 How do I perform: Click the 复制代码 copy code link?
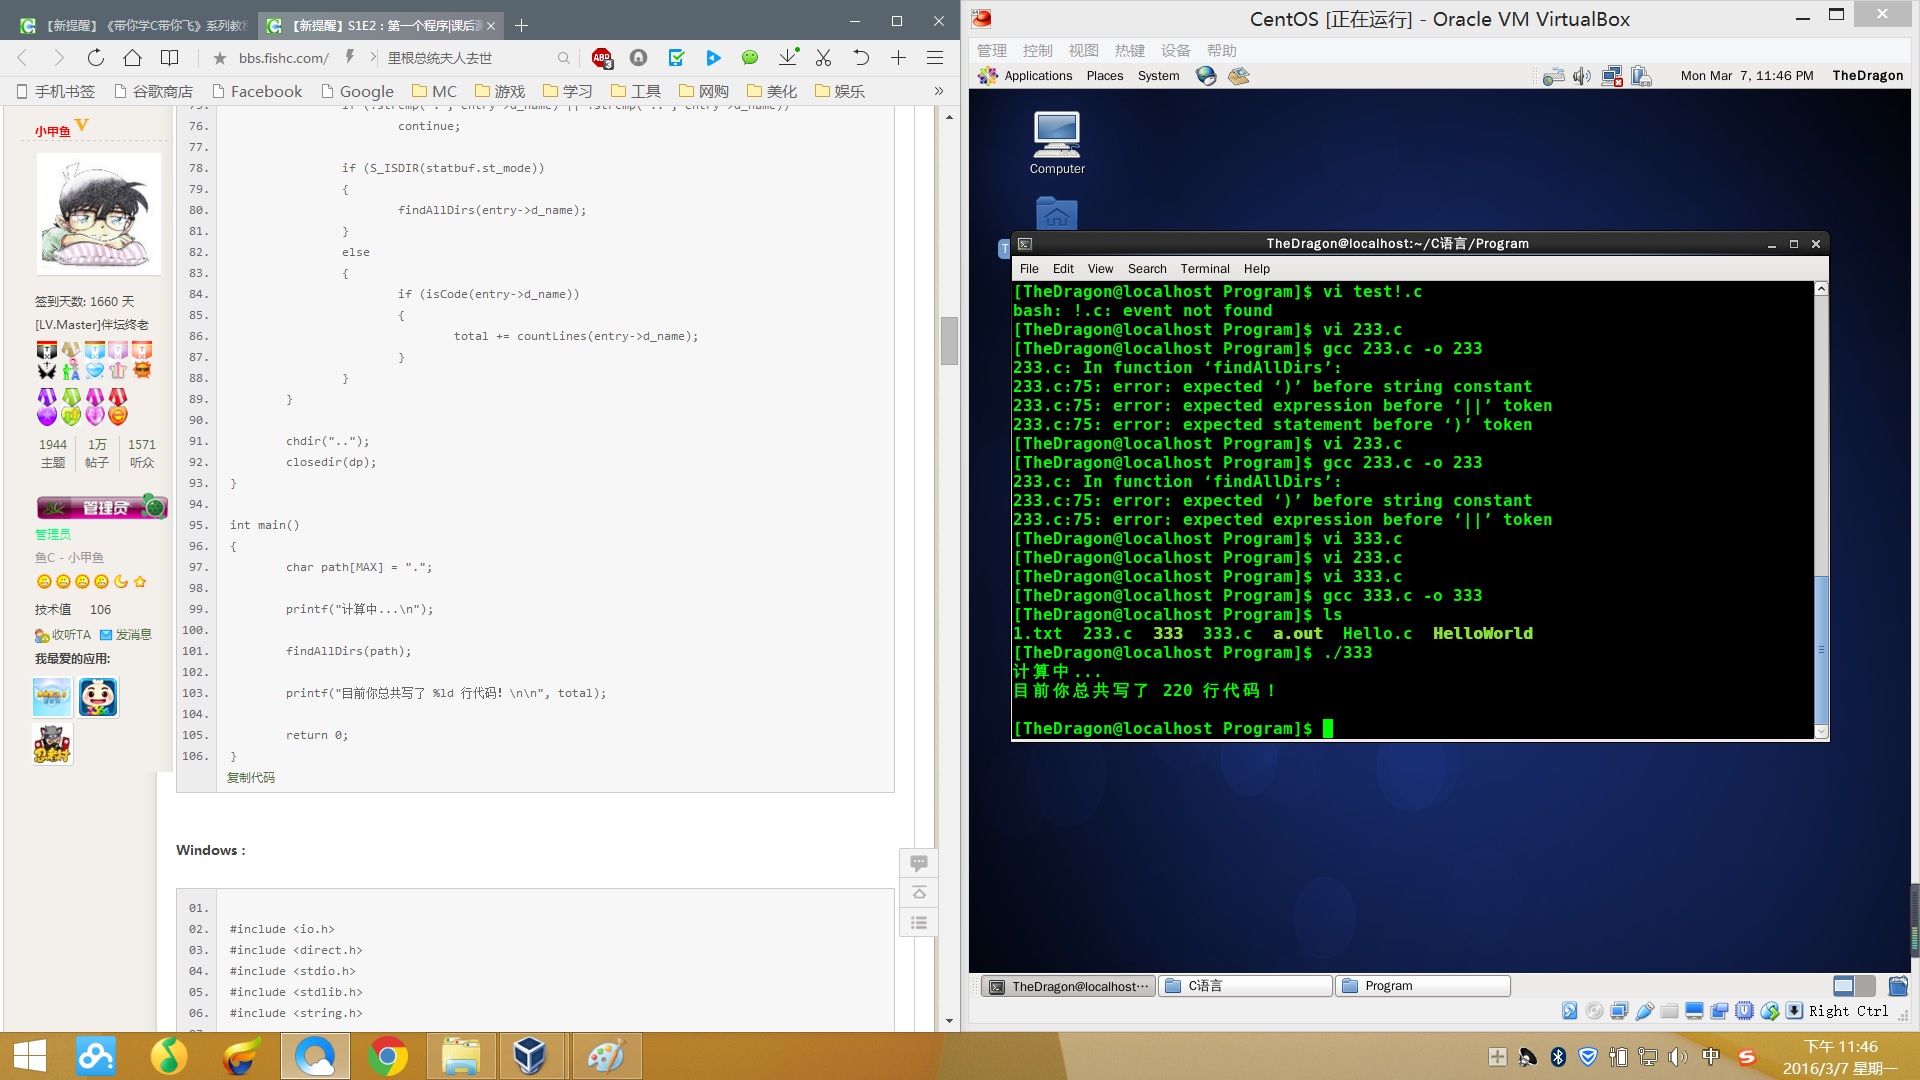(251, 777)
